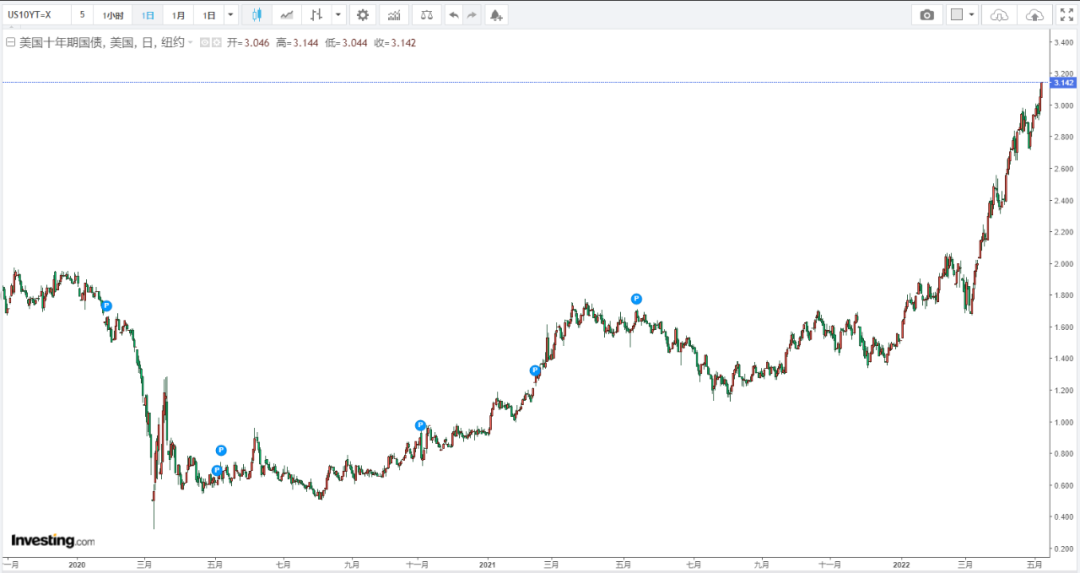Add an alert with bell icon

pyautogui.click(x=497, y=15)
